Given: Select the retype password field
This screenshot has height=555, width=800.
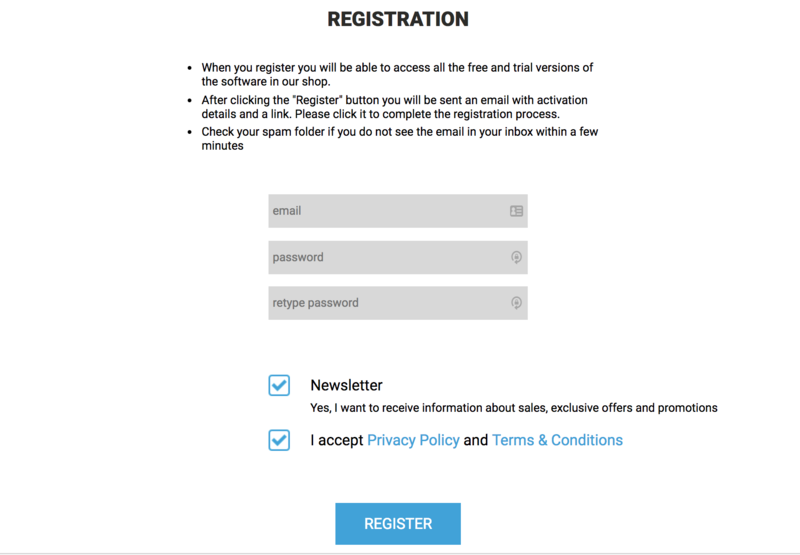Looking at the screenshot, I should pos(385,303).
